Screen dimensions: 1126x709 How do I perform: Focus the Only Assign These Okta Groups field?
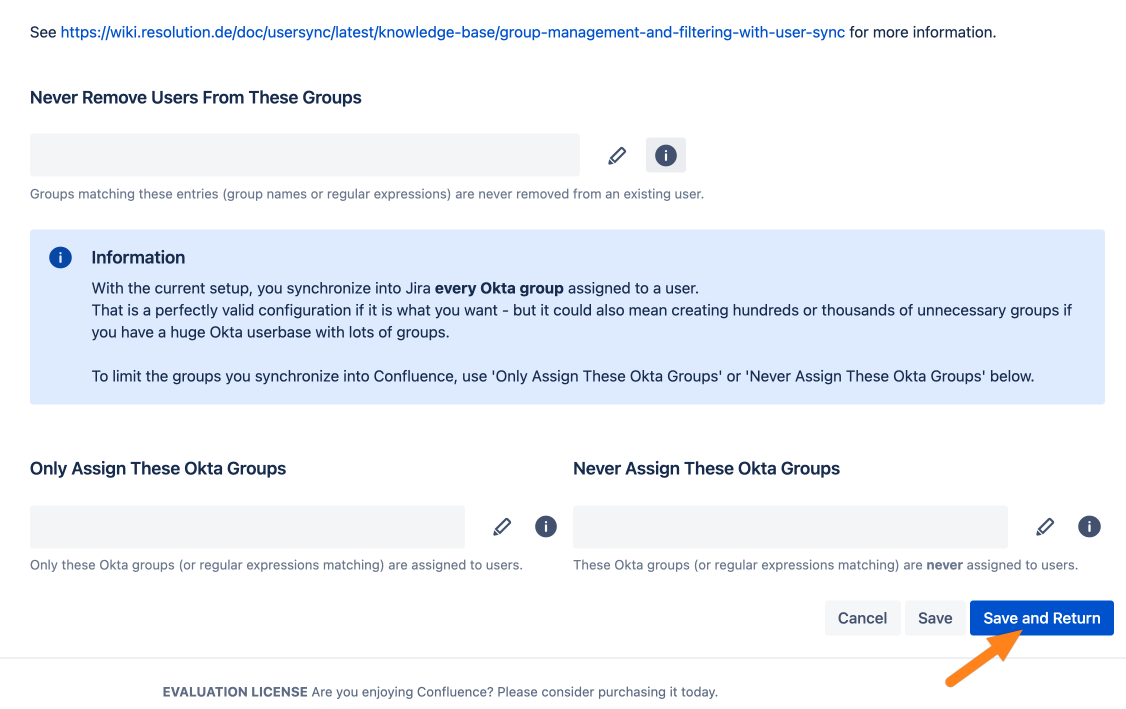pos(247,526)
